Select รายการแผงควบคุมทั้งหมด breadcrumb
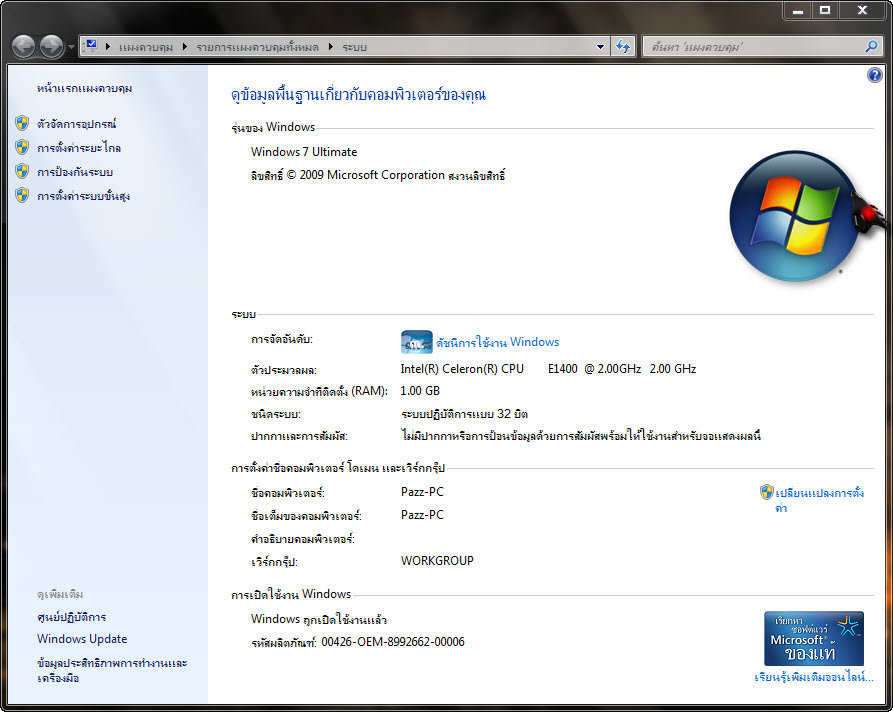Image resolution: width=893 pixels, height=712 pixels. (257, 47)
